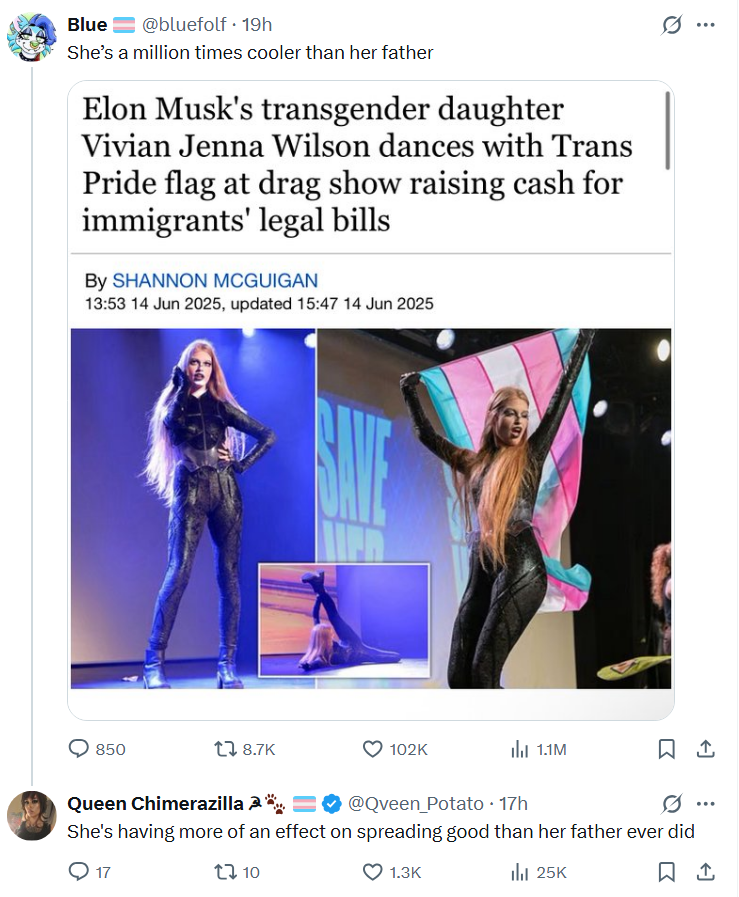Viewport: 739px width, 897px height.
Task: Repost Queen Chimerazilla's reply
Action: (x=225, y=872)
